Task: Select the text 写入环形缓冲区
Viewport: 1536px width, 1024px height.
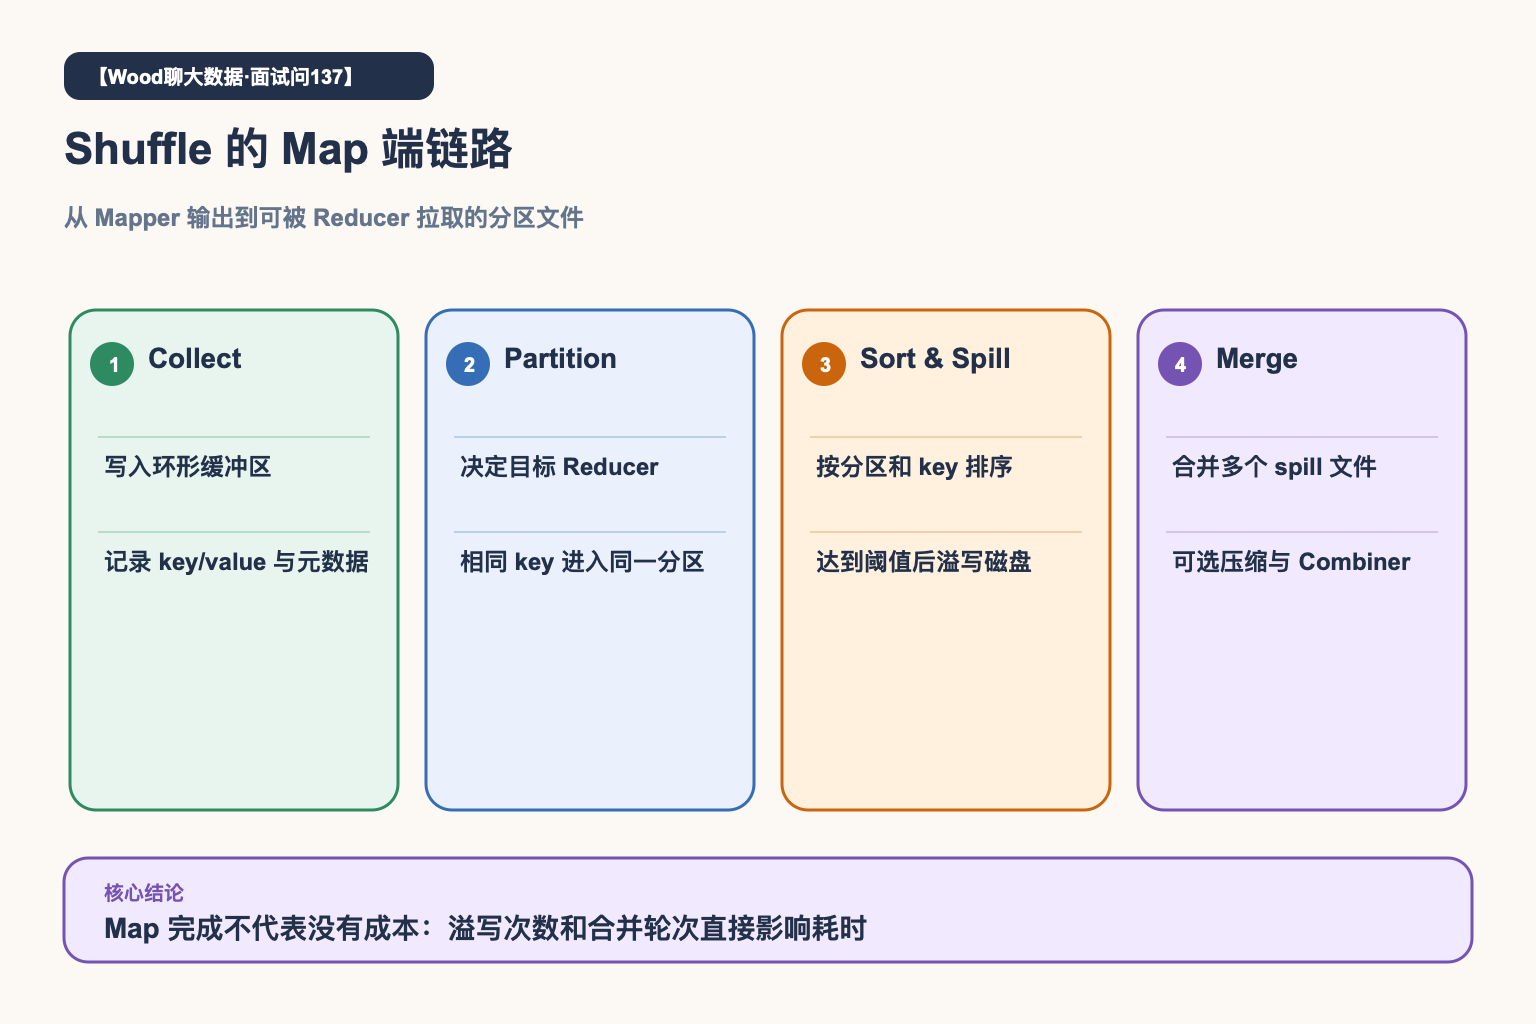Action: 188,467
